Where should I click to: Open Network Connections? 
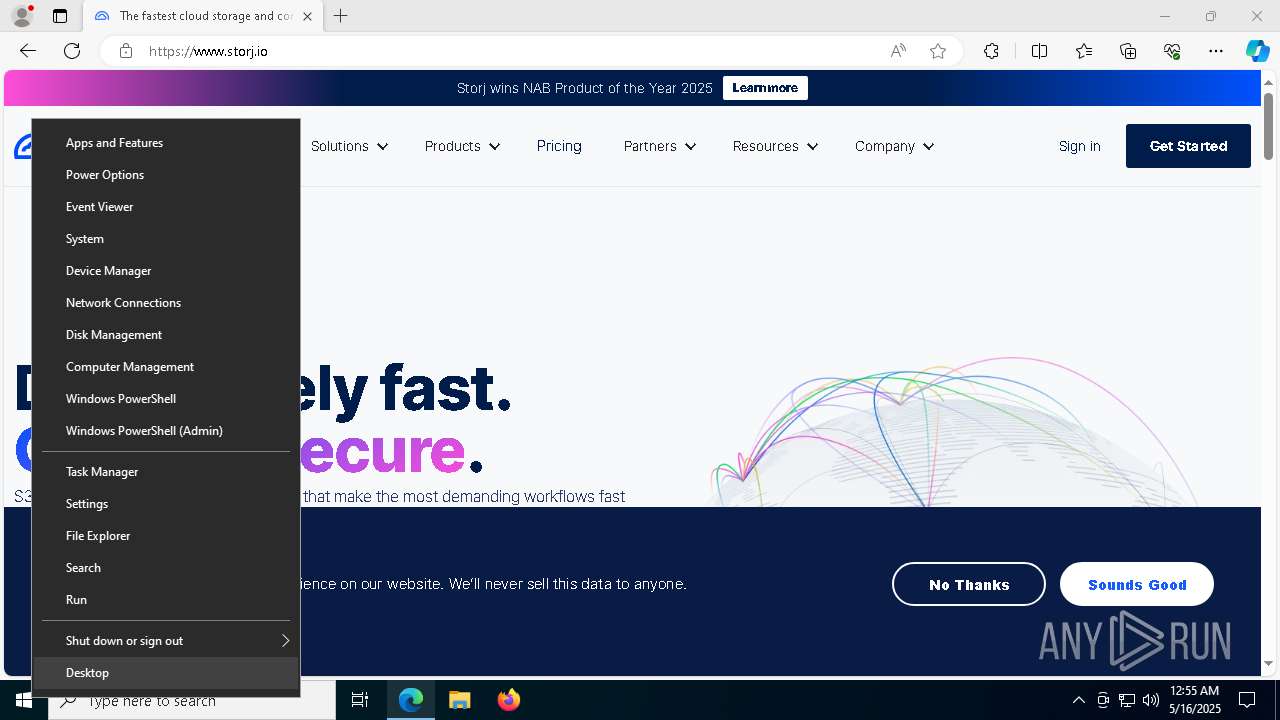(166, 303)
